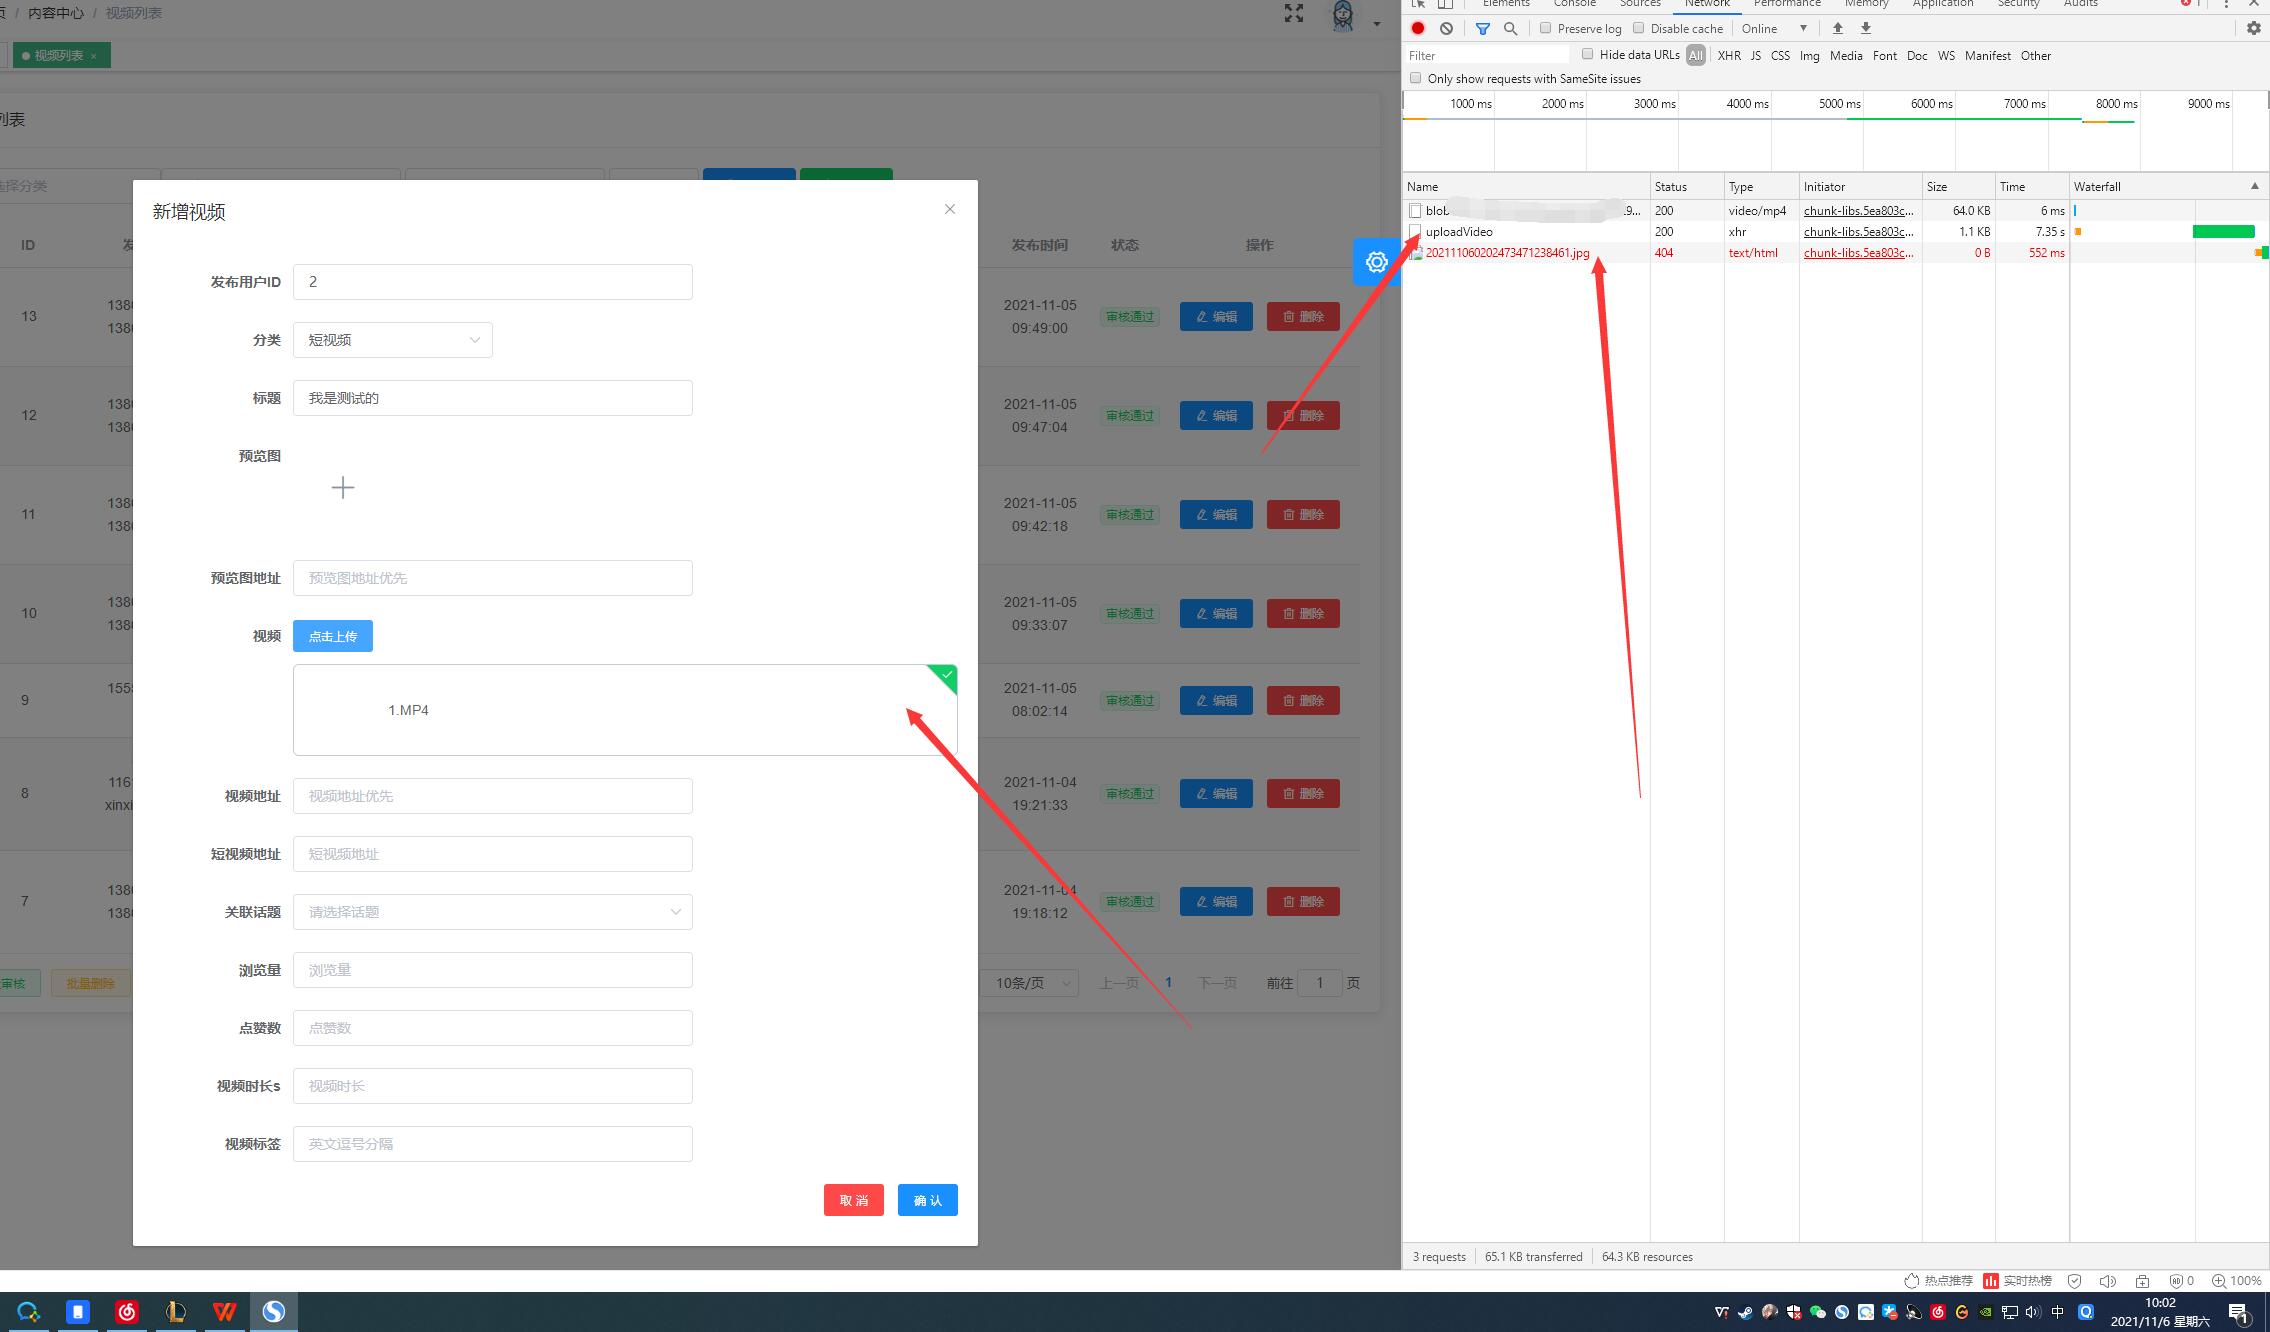Click the export HAR download arrow
2270x1332 pixels.
coord(1865,28)
